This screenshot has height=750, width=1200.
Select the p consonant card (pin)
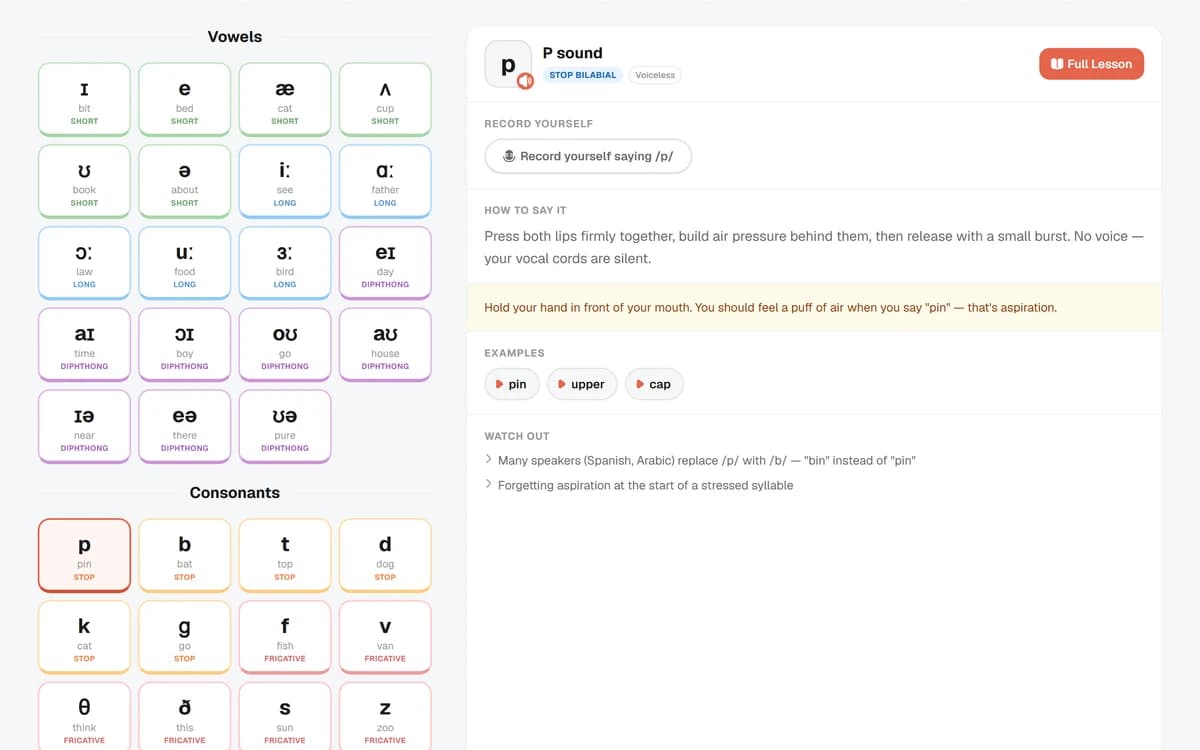[x=84, y=555]
